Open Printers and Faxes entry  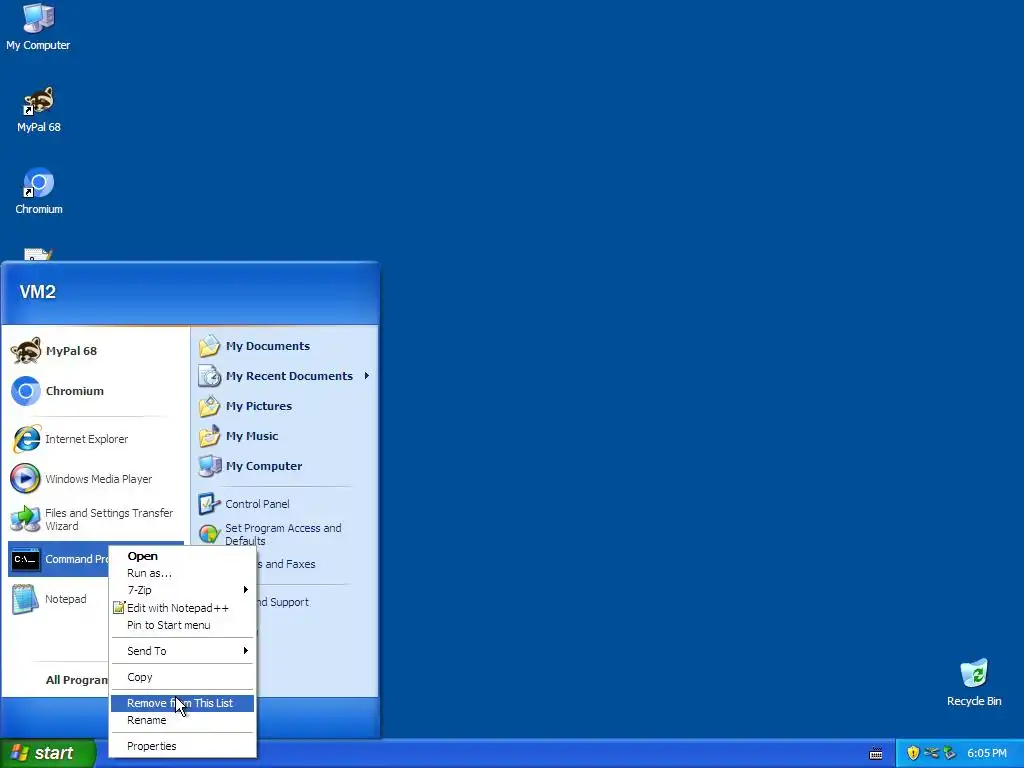287,564
